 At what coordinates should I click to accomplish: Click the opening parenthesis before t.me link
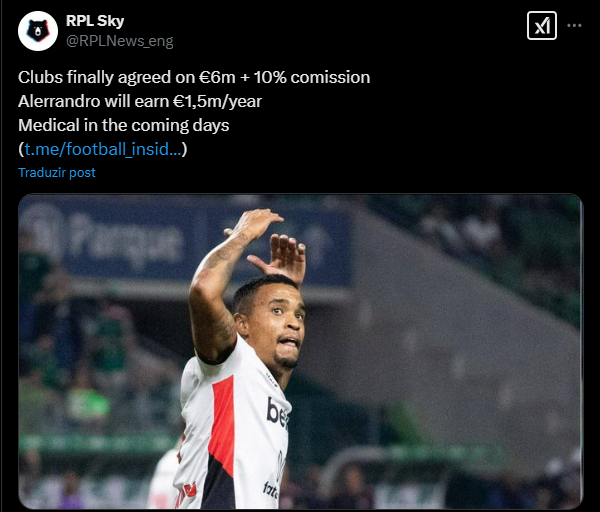tap(21, 149)
